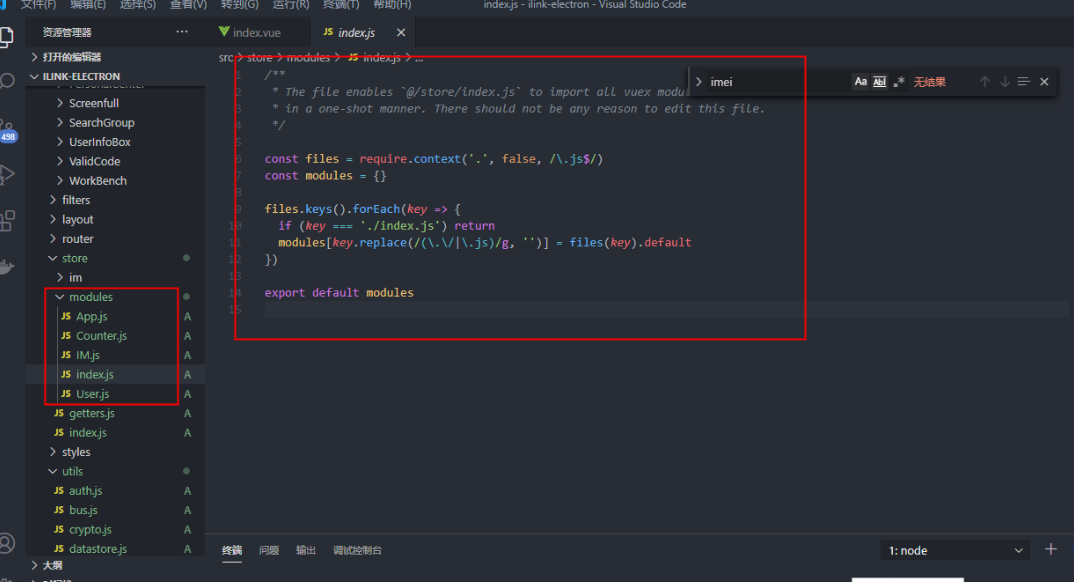Collapse the utils folder
The height and width of the screenshot is (582, 1074).
tap(115, 471)
